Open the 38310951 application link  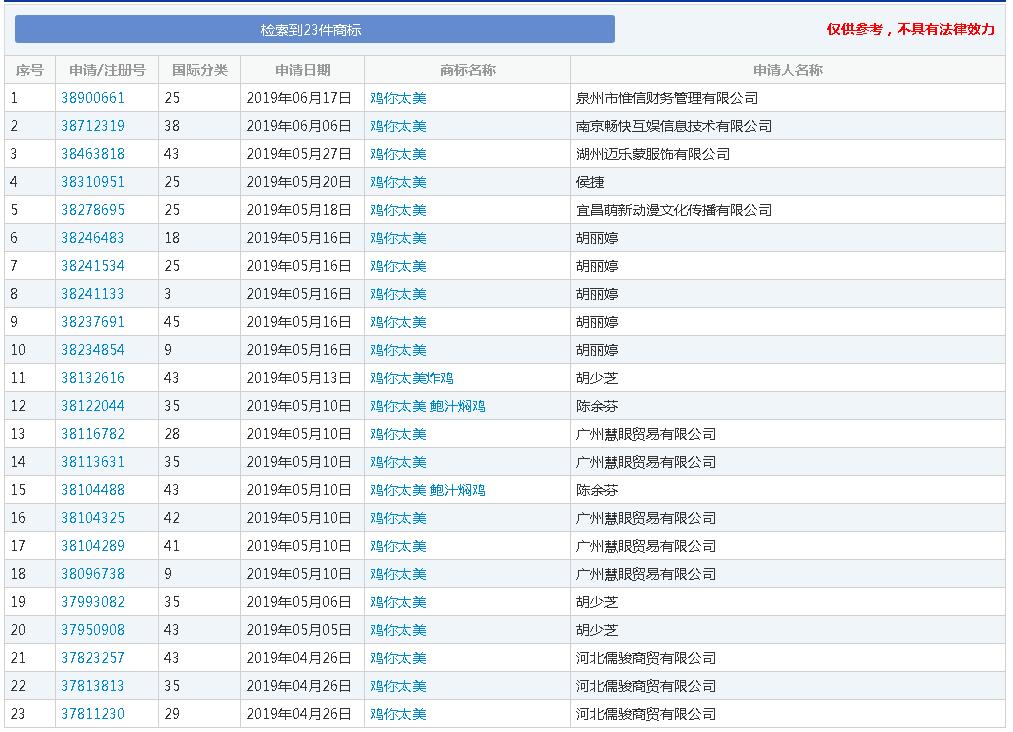[93, 182]
